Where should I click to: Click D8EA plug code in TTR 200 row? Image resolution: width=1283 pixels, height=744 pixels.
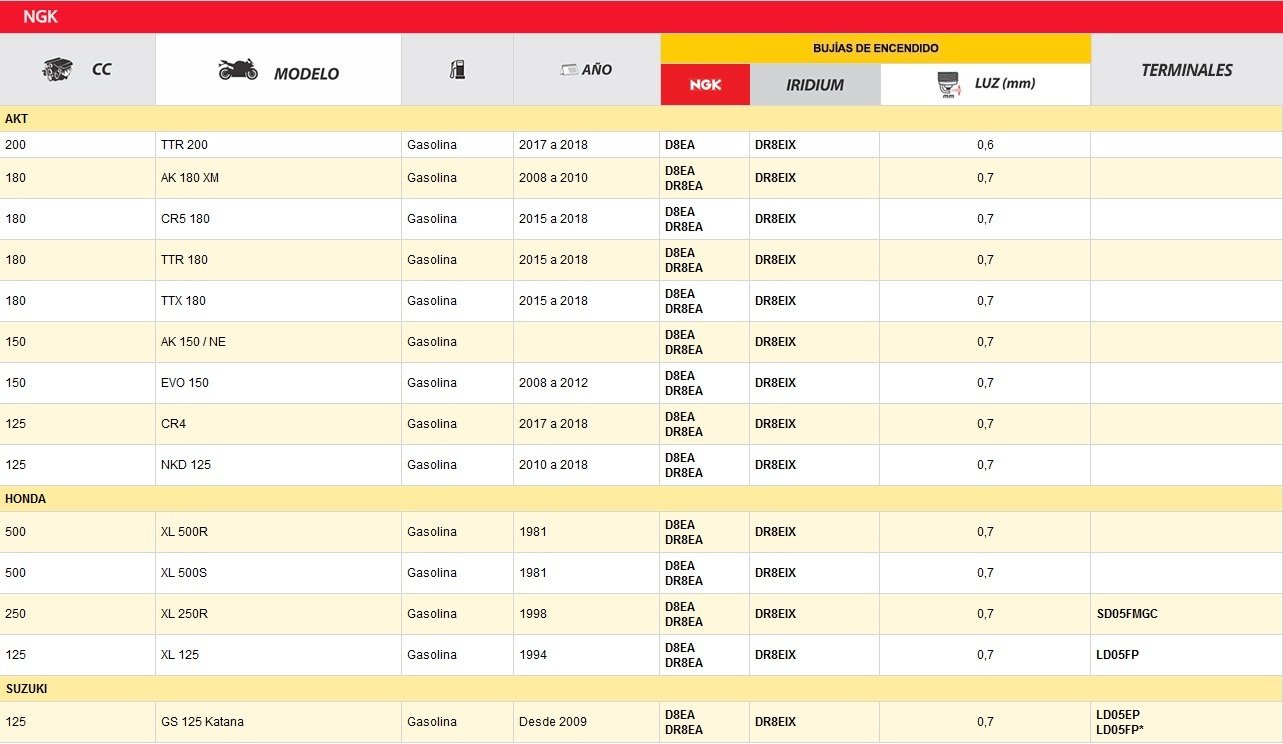coord(680,145)
